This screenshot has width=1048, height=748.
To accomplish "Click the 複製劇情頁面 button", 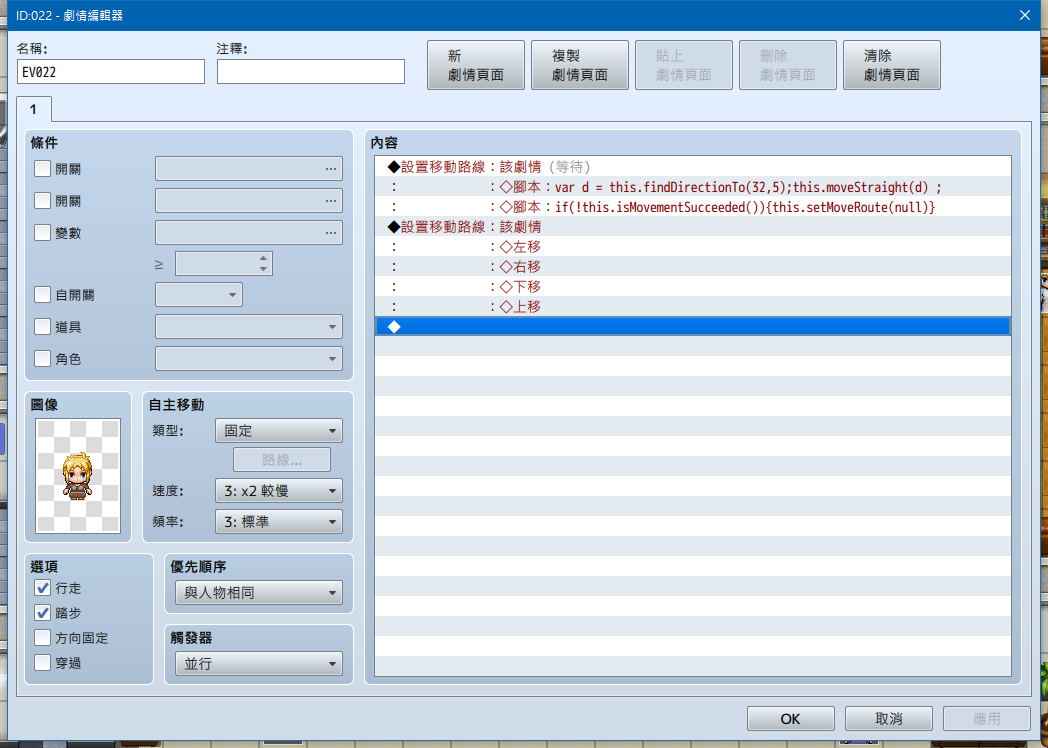I will point(579,65).
